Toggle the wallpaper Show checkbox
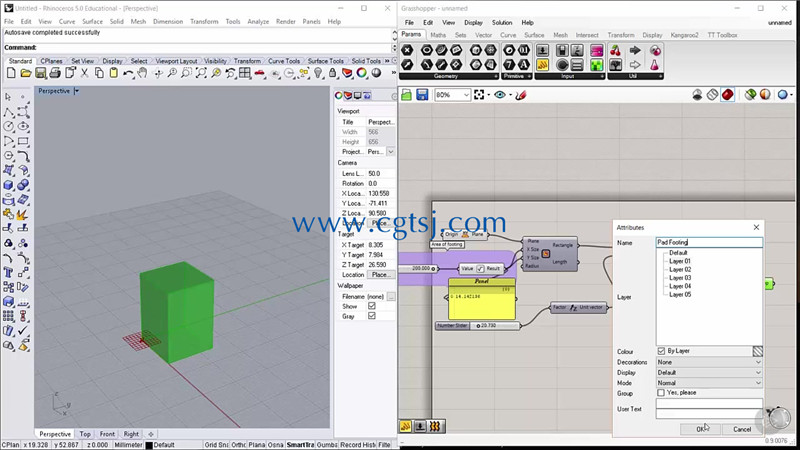 372,306
